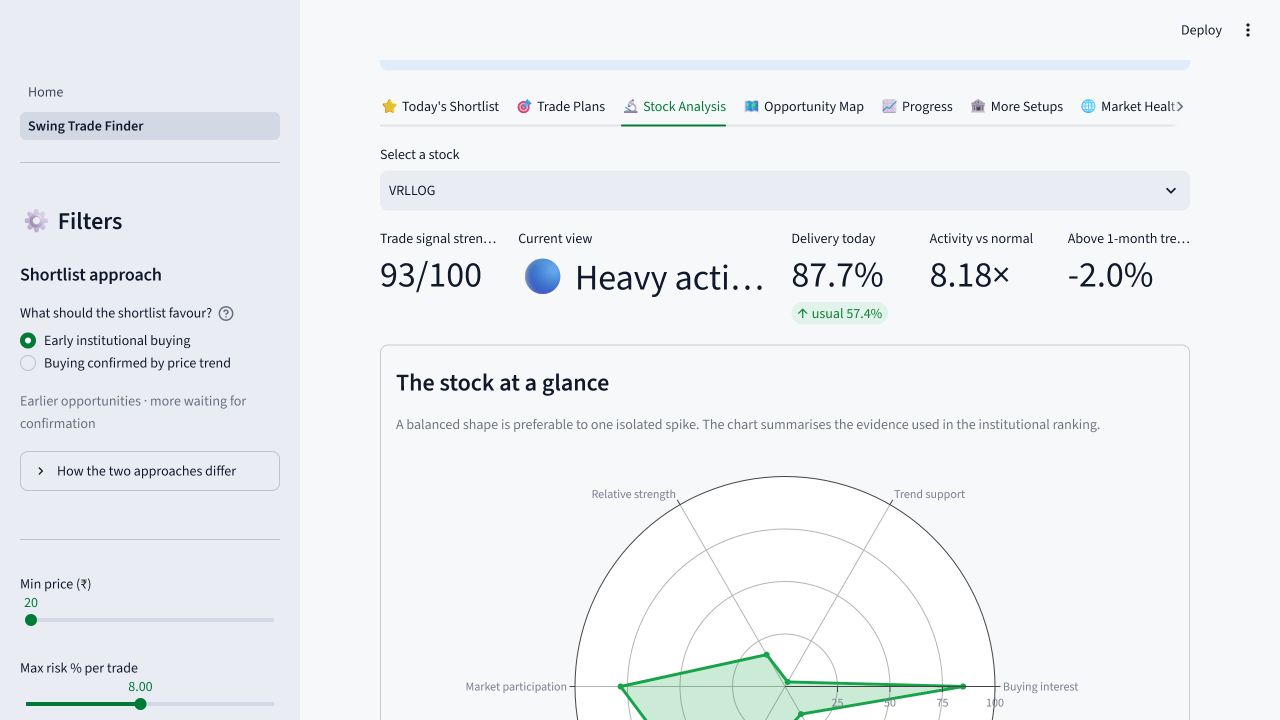The image size is (1280, 720).
Task: Switch to Today's Shortlist tab
Action: (x=440, y=106)
